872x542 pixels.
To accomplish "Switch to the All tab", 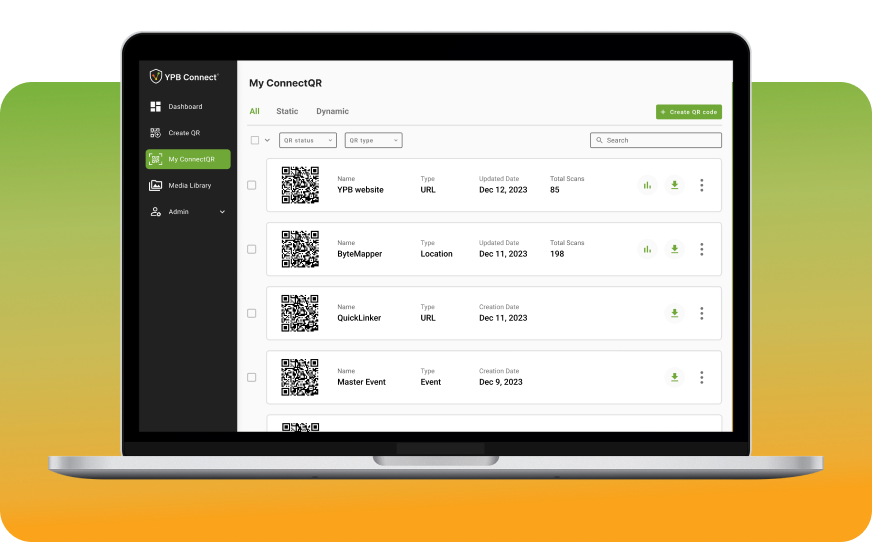I will [254, 111].
